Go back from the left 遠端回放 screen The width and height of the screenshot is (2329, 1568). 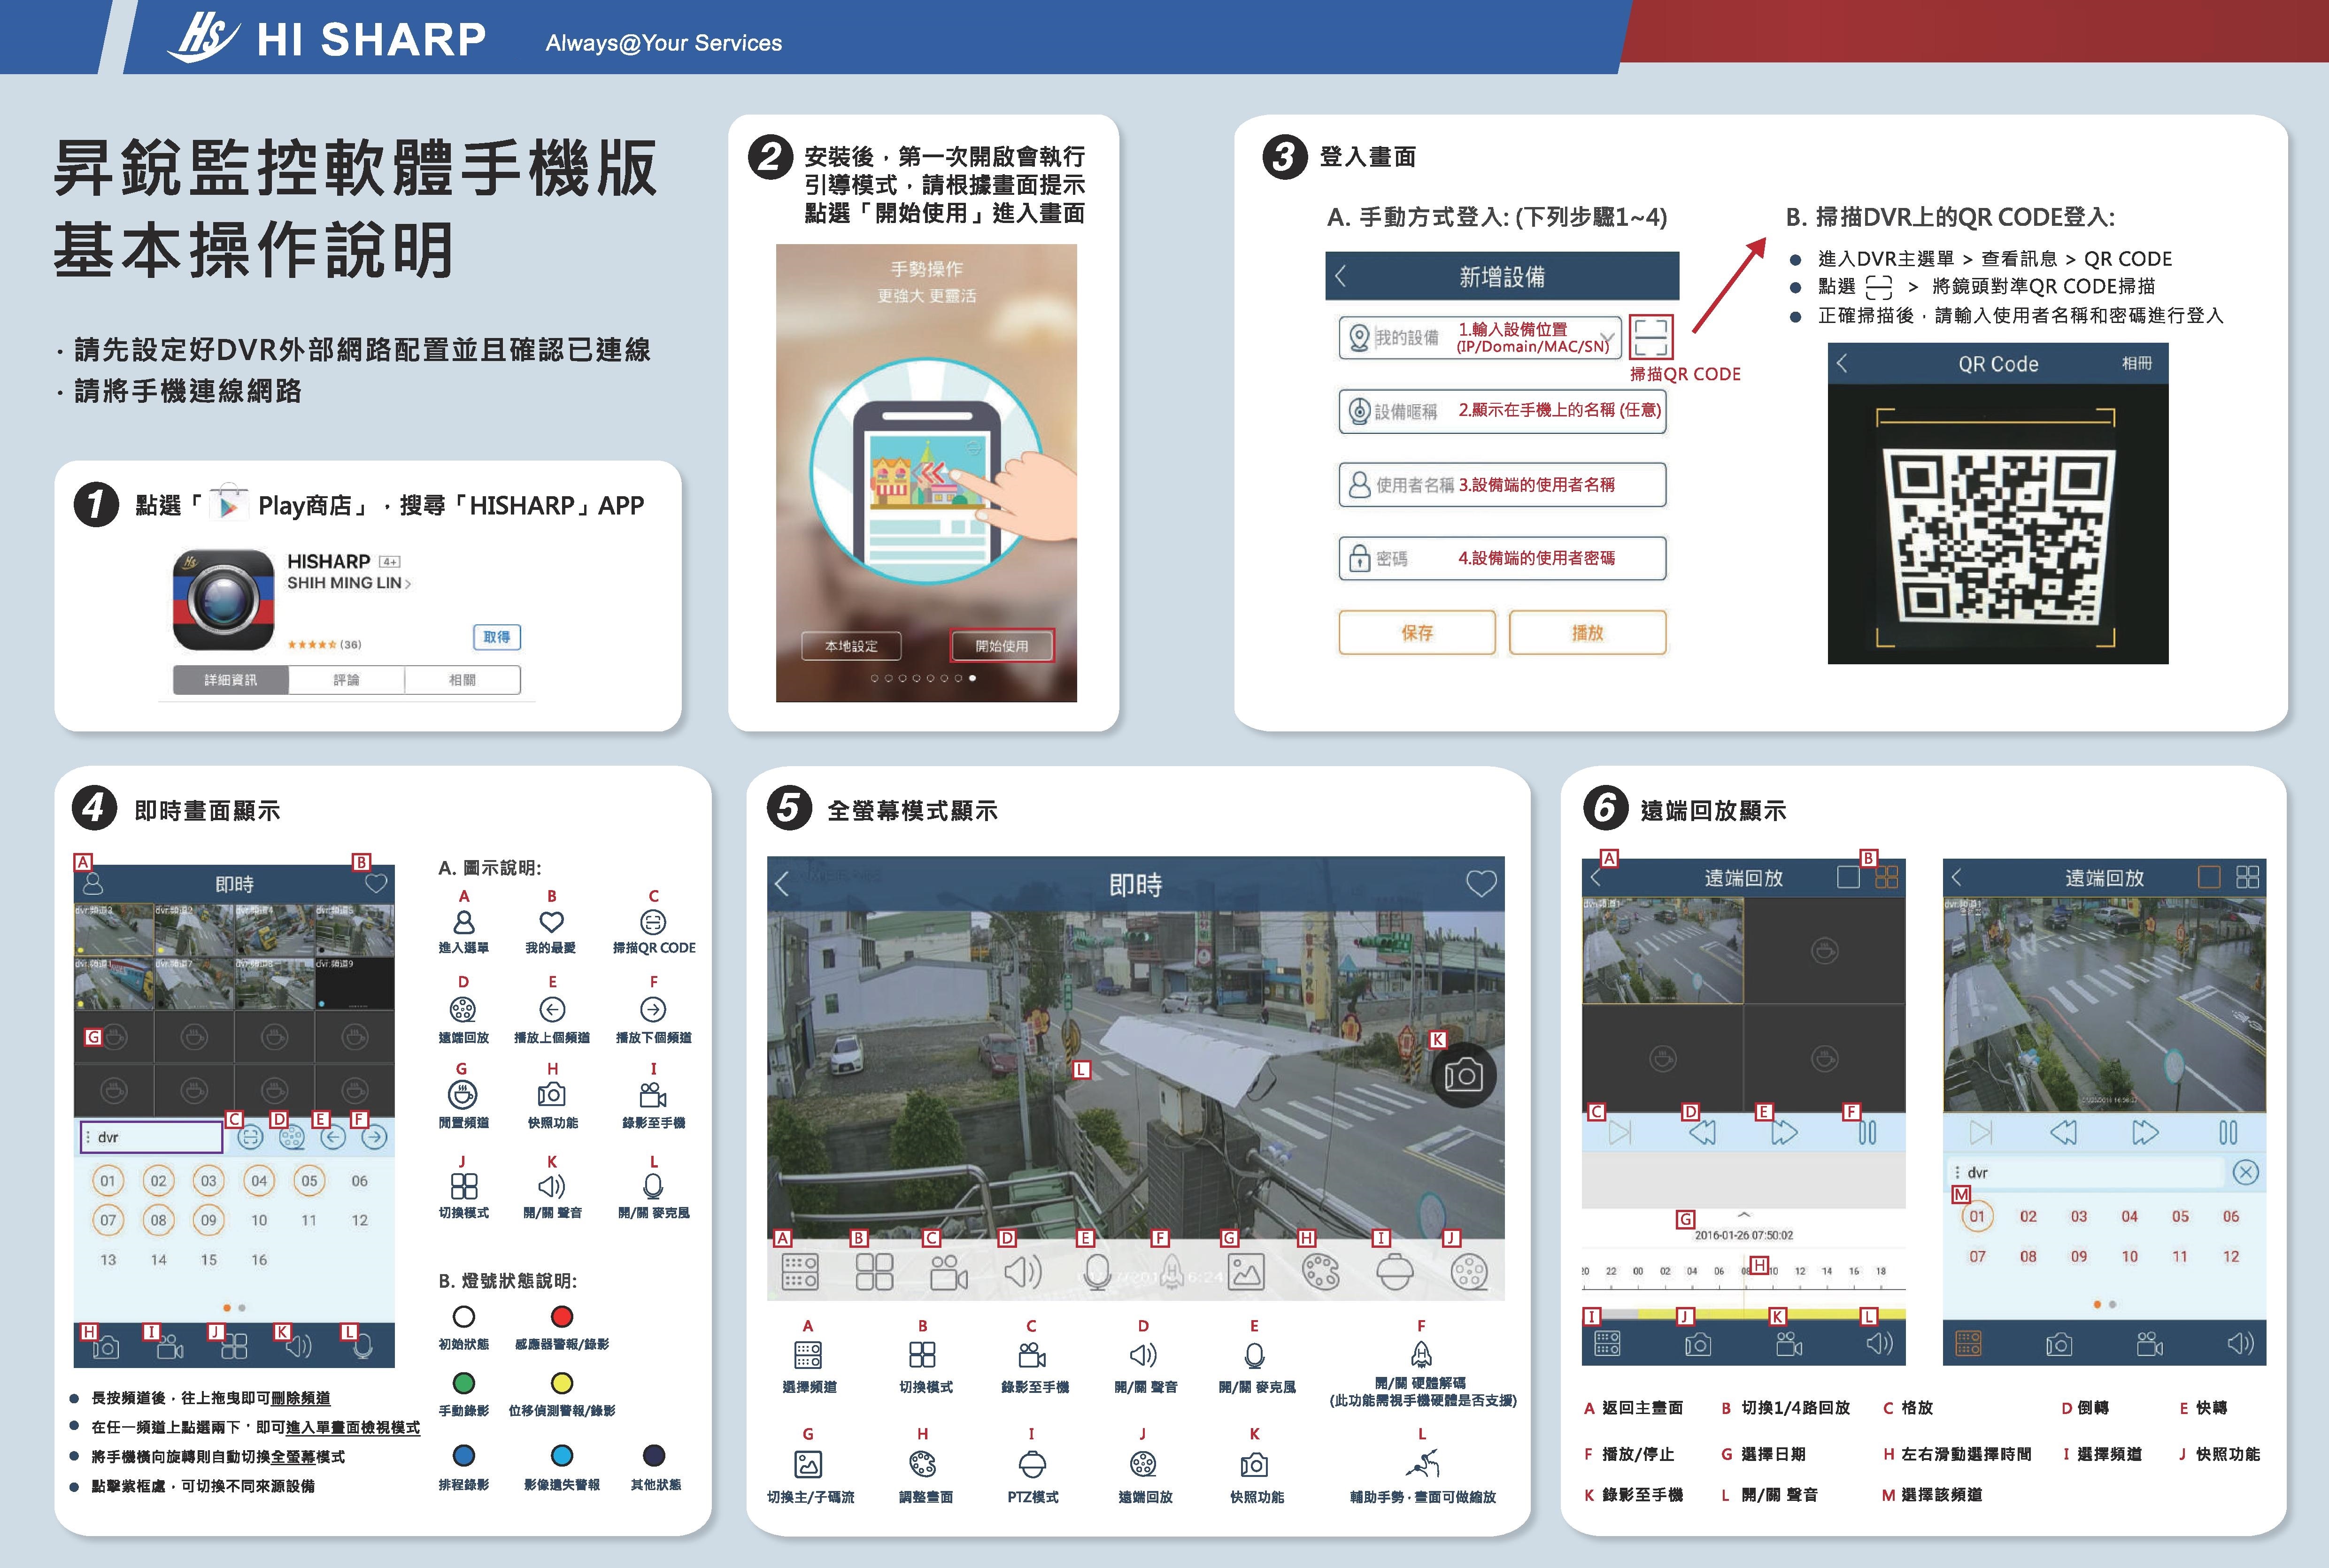point(1596,878)
